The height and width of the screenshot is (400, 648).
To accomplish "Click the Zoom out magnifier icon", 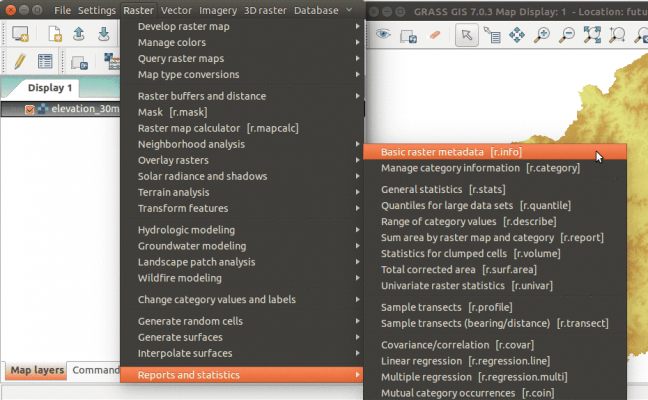I will point(568,35).
